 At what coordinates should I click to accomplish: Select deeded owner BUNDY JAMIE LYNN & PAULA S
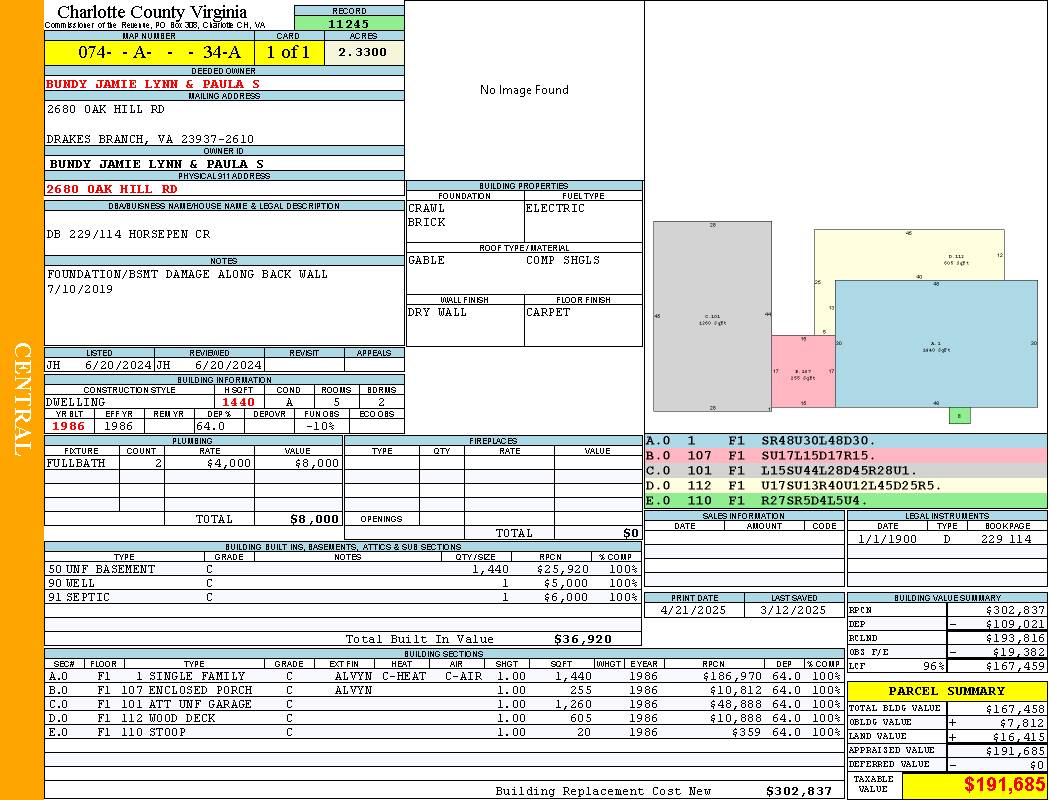(x=153, y=84)
